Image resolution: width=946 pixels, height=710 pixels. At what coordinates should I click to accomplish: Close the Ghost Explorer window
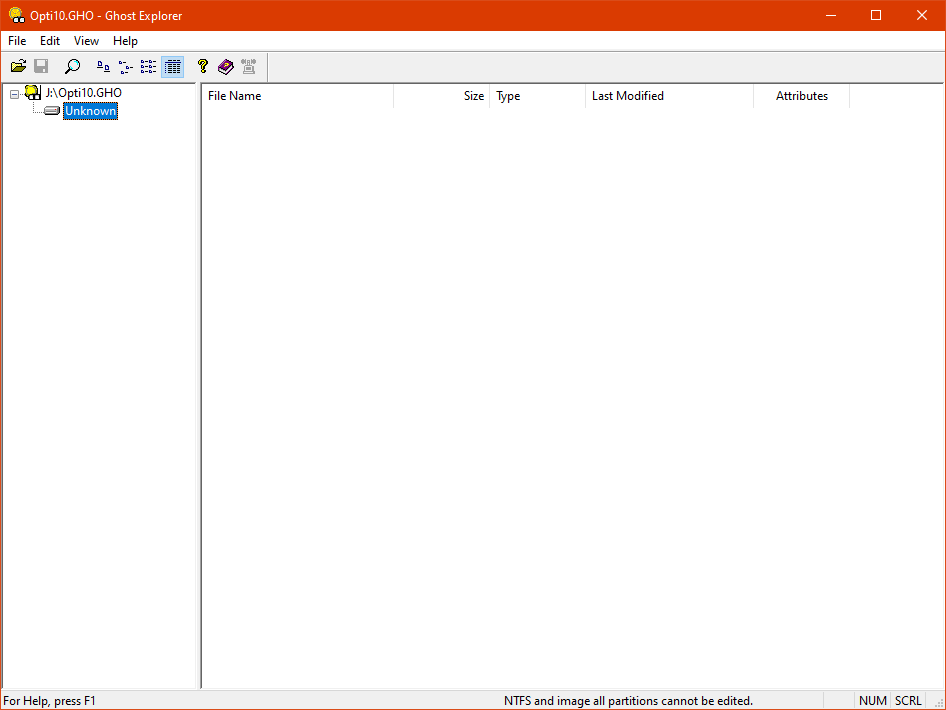pos(922,15)
